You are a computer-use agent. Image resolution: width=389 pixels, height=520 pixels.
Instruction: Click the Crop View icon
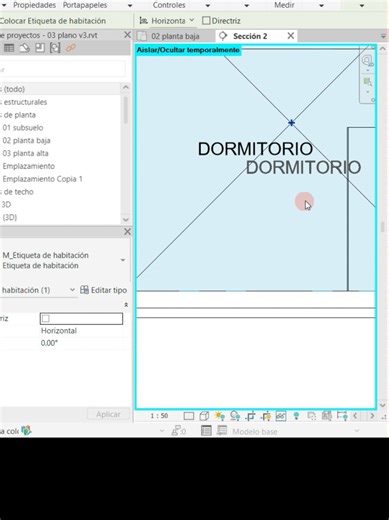click(250, 416)
